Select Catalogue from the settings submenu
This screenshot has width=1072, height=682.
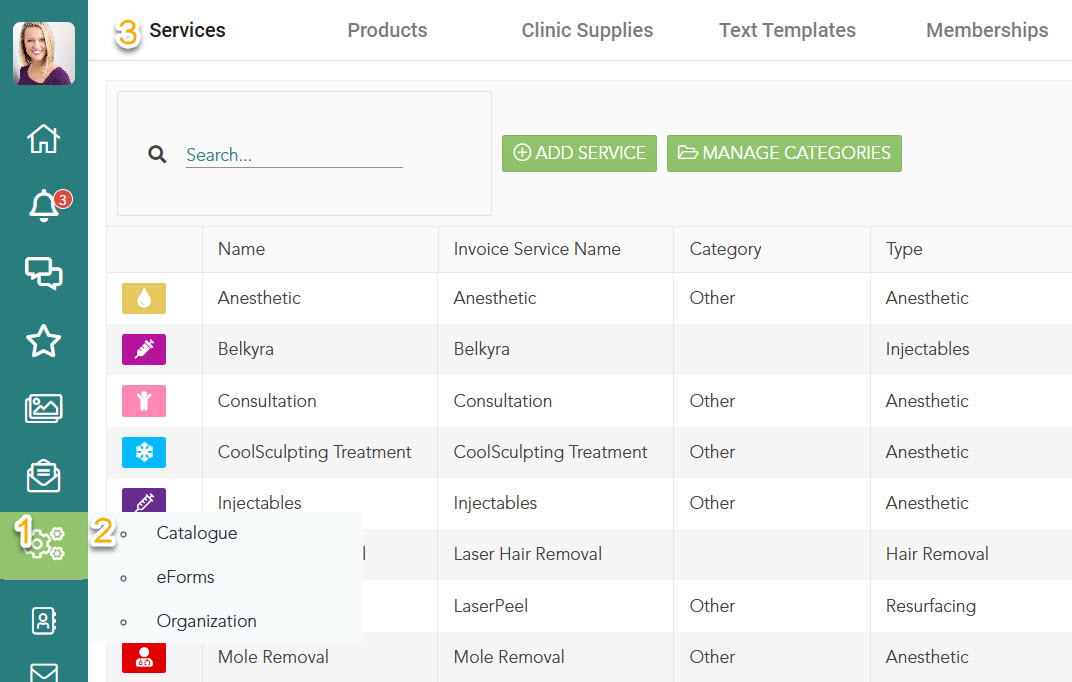tap(197, 533)
